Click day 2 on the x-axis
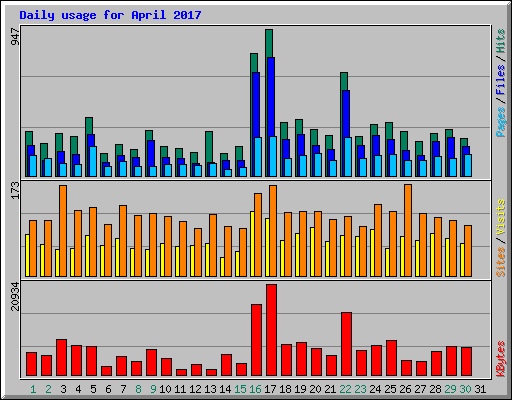 pos(48,389)
